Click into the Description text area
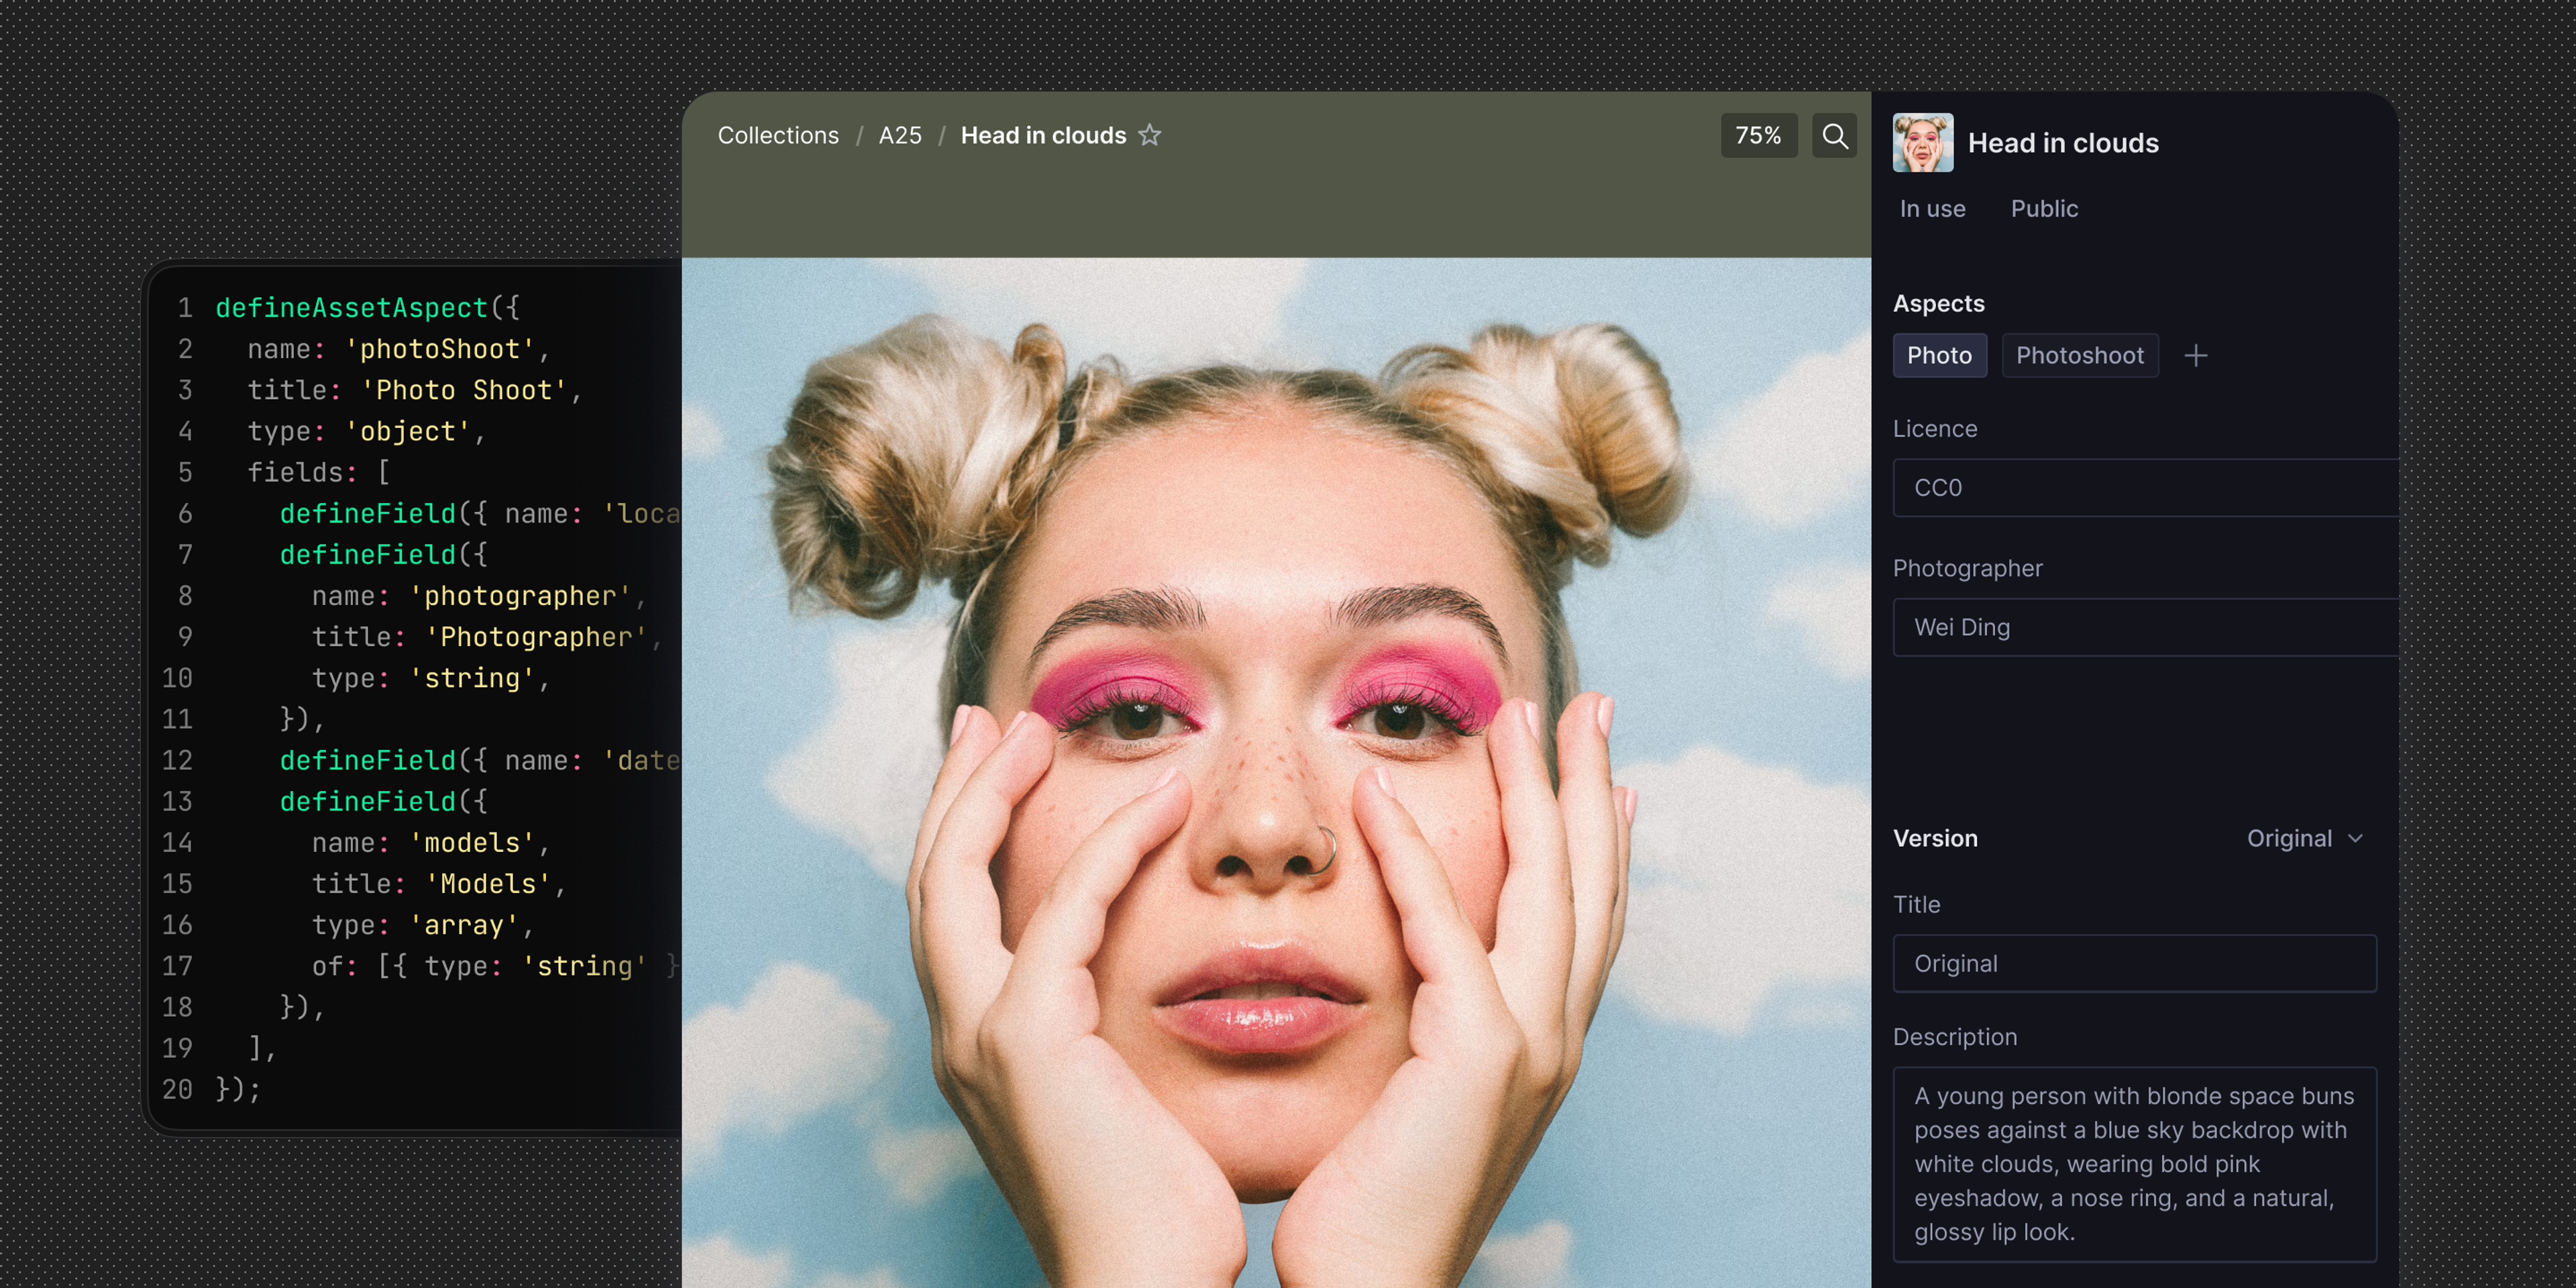Screen dimensions: 2576x1288 click(2134, 1164)
